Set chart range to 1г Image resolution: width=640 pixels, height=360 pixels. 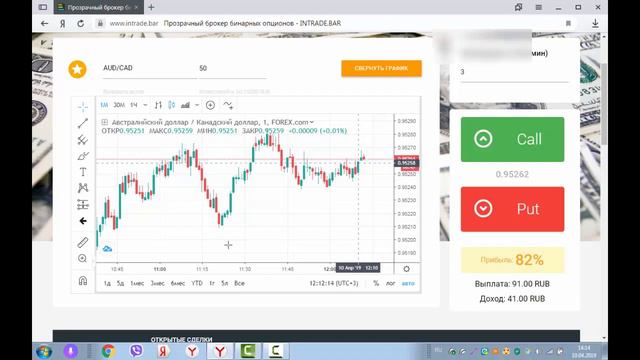(x=212, y=283)
